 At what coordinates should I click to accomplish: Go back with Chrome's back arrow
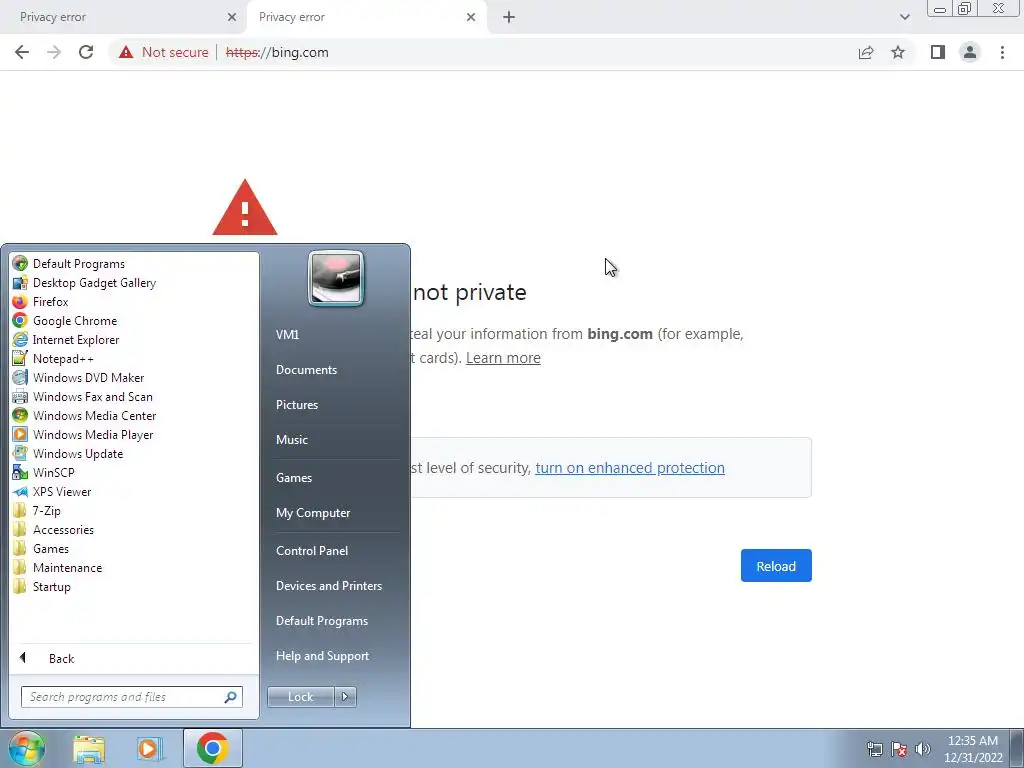(x=22, y=52)
